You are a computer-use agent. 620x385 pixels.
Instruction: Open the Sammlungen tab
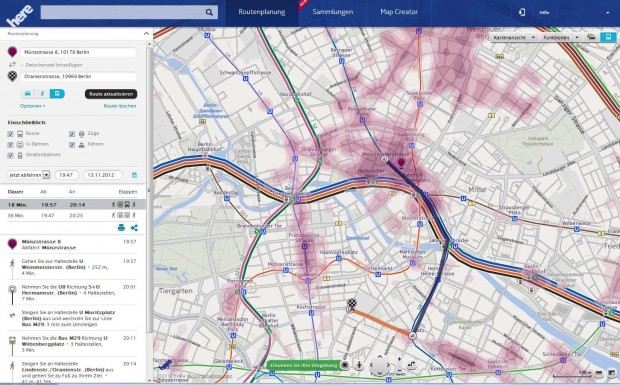tap(333, 12)
